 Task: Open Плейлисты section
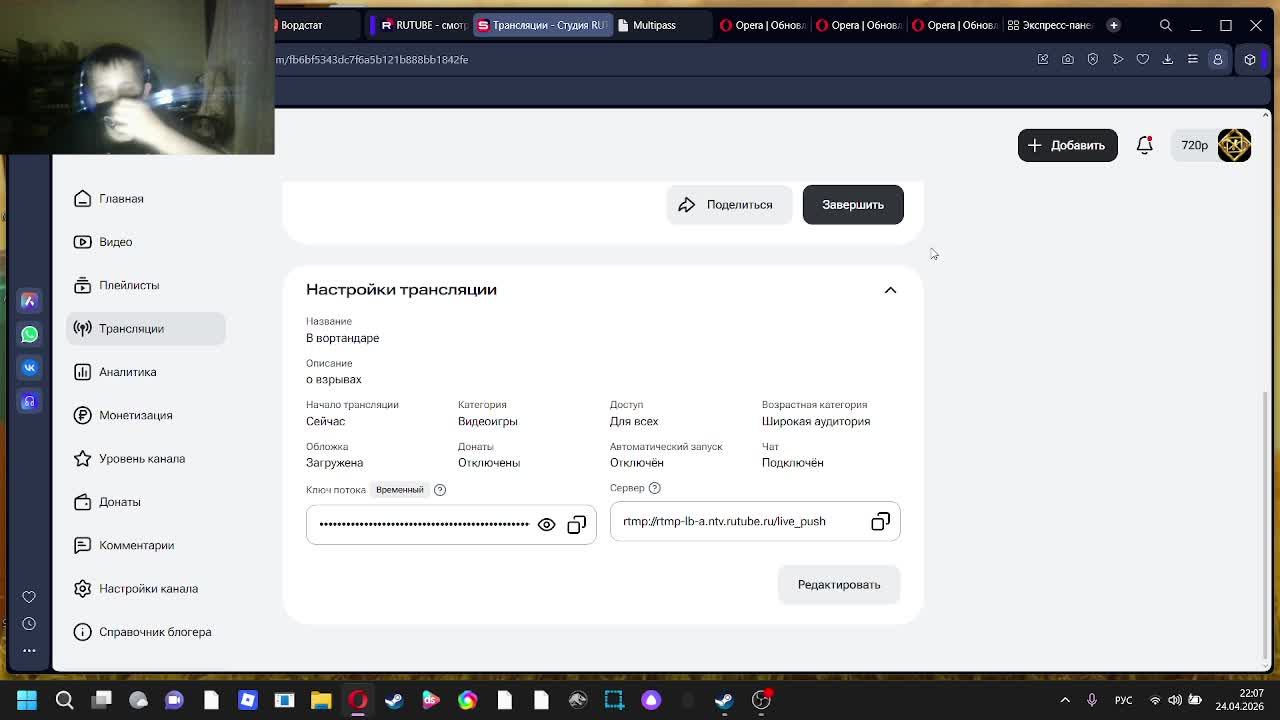pos(146,285)
